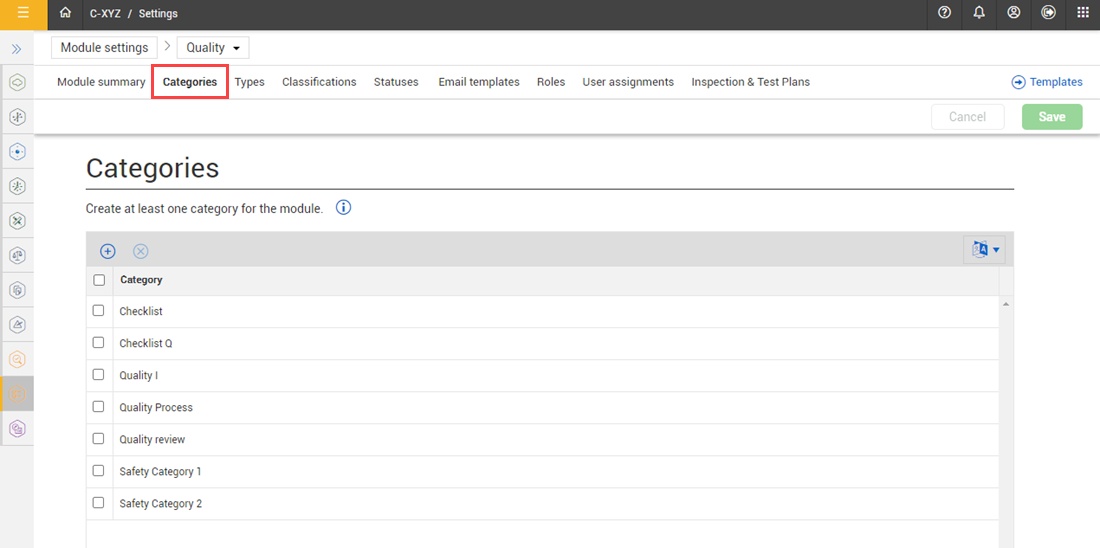Go to the home icon
Screen dimensions: 1100x548
point(65,13)
